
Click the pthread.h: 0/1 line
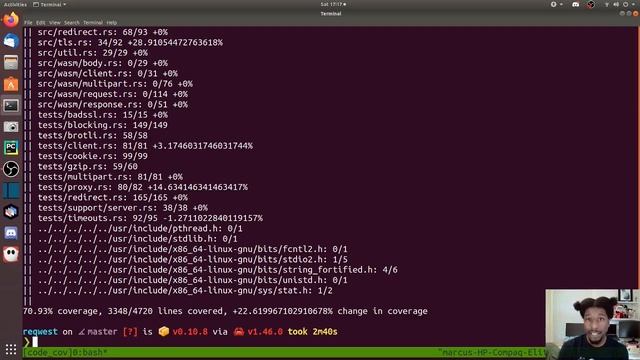(x=140, y=229)
